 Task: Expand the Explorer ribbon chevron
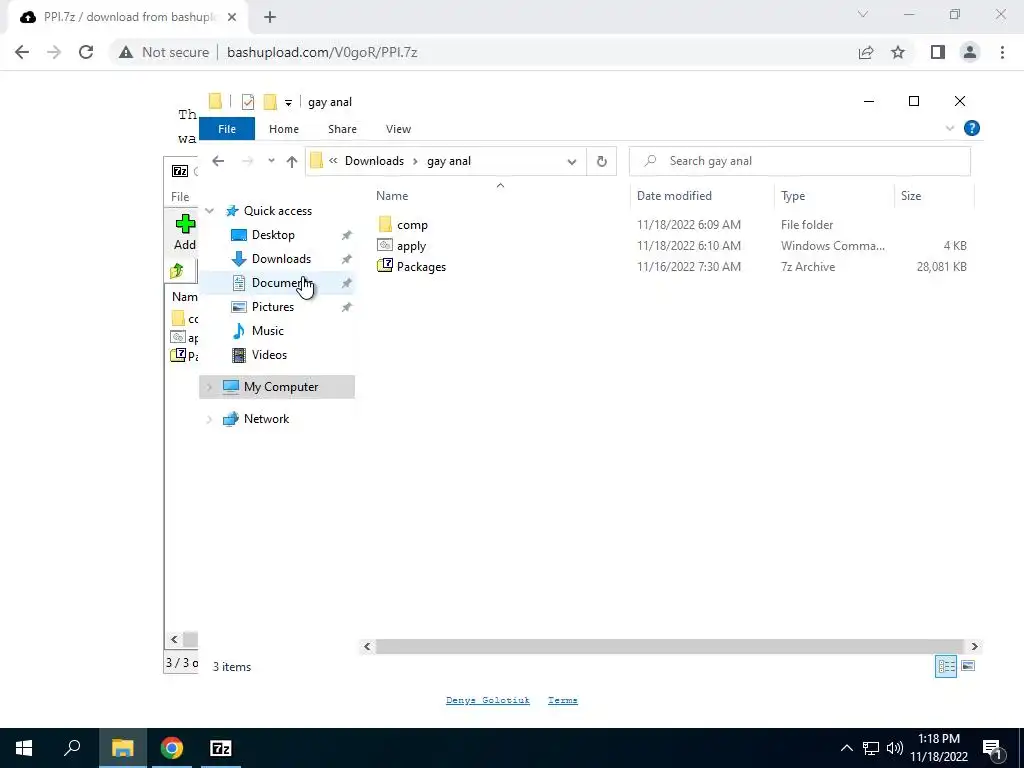click(950, 129)
